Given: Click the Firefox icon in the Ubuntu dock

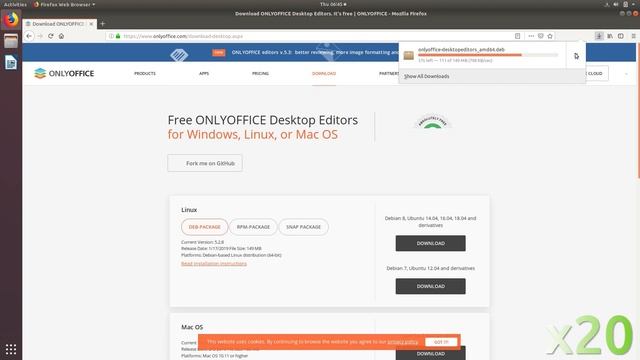Looking at the screenshot, I should pyautogui.click(x=11, y=19).
